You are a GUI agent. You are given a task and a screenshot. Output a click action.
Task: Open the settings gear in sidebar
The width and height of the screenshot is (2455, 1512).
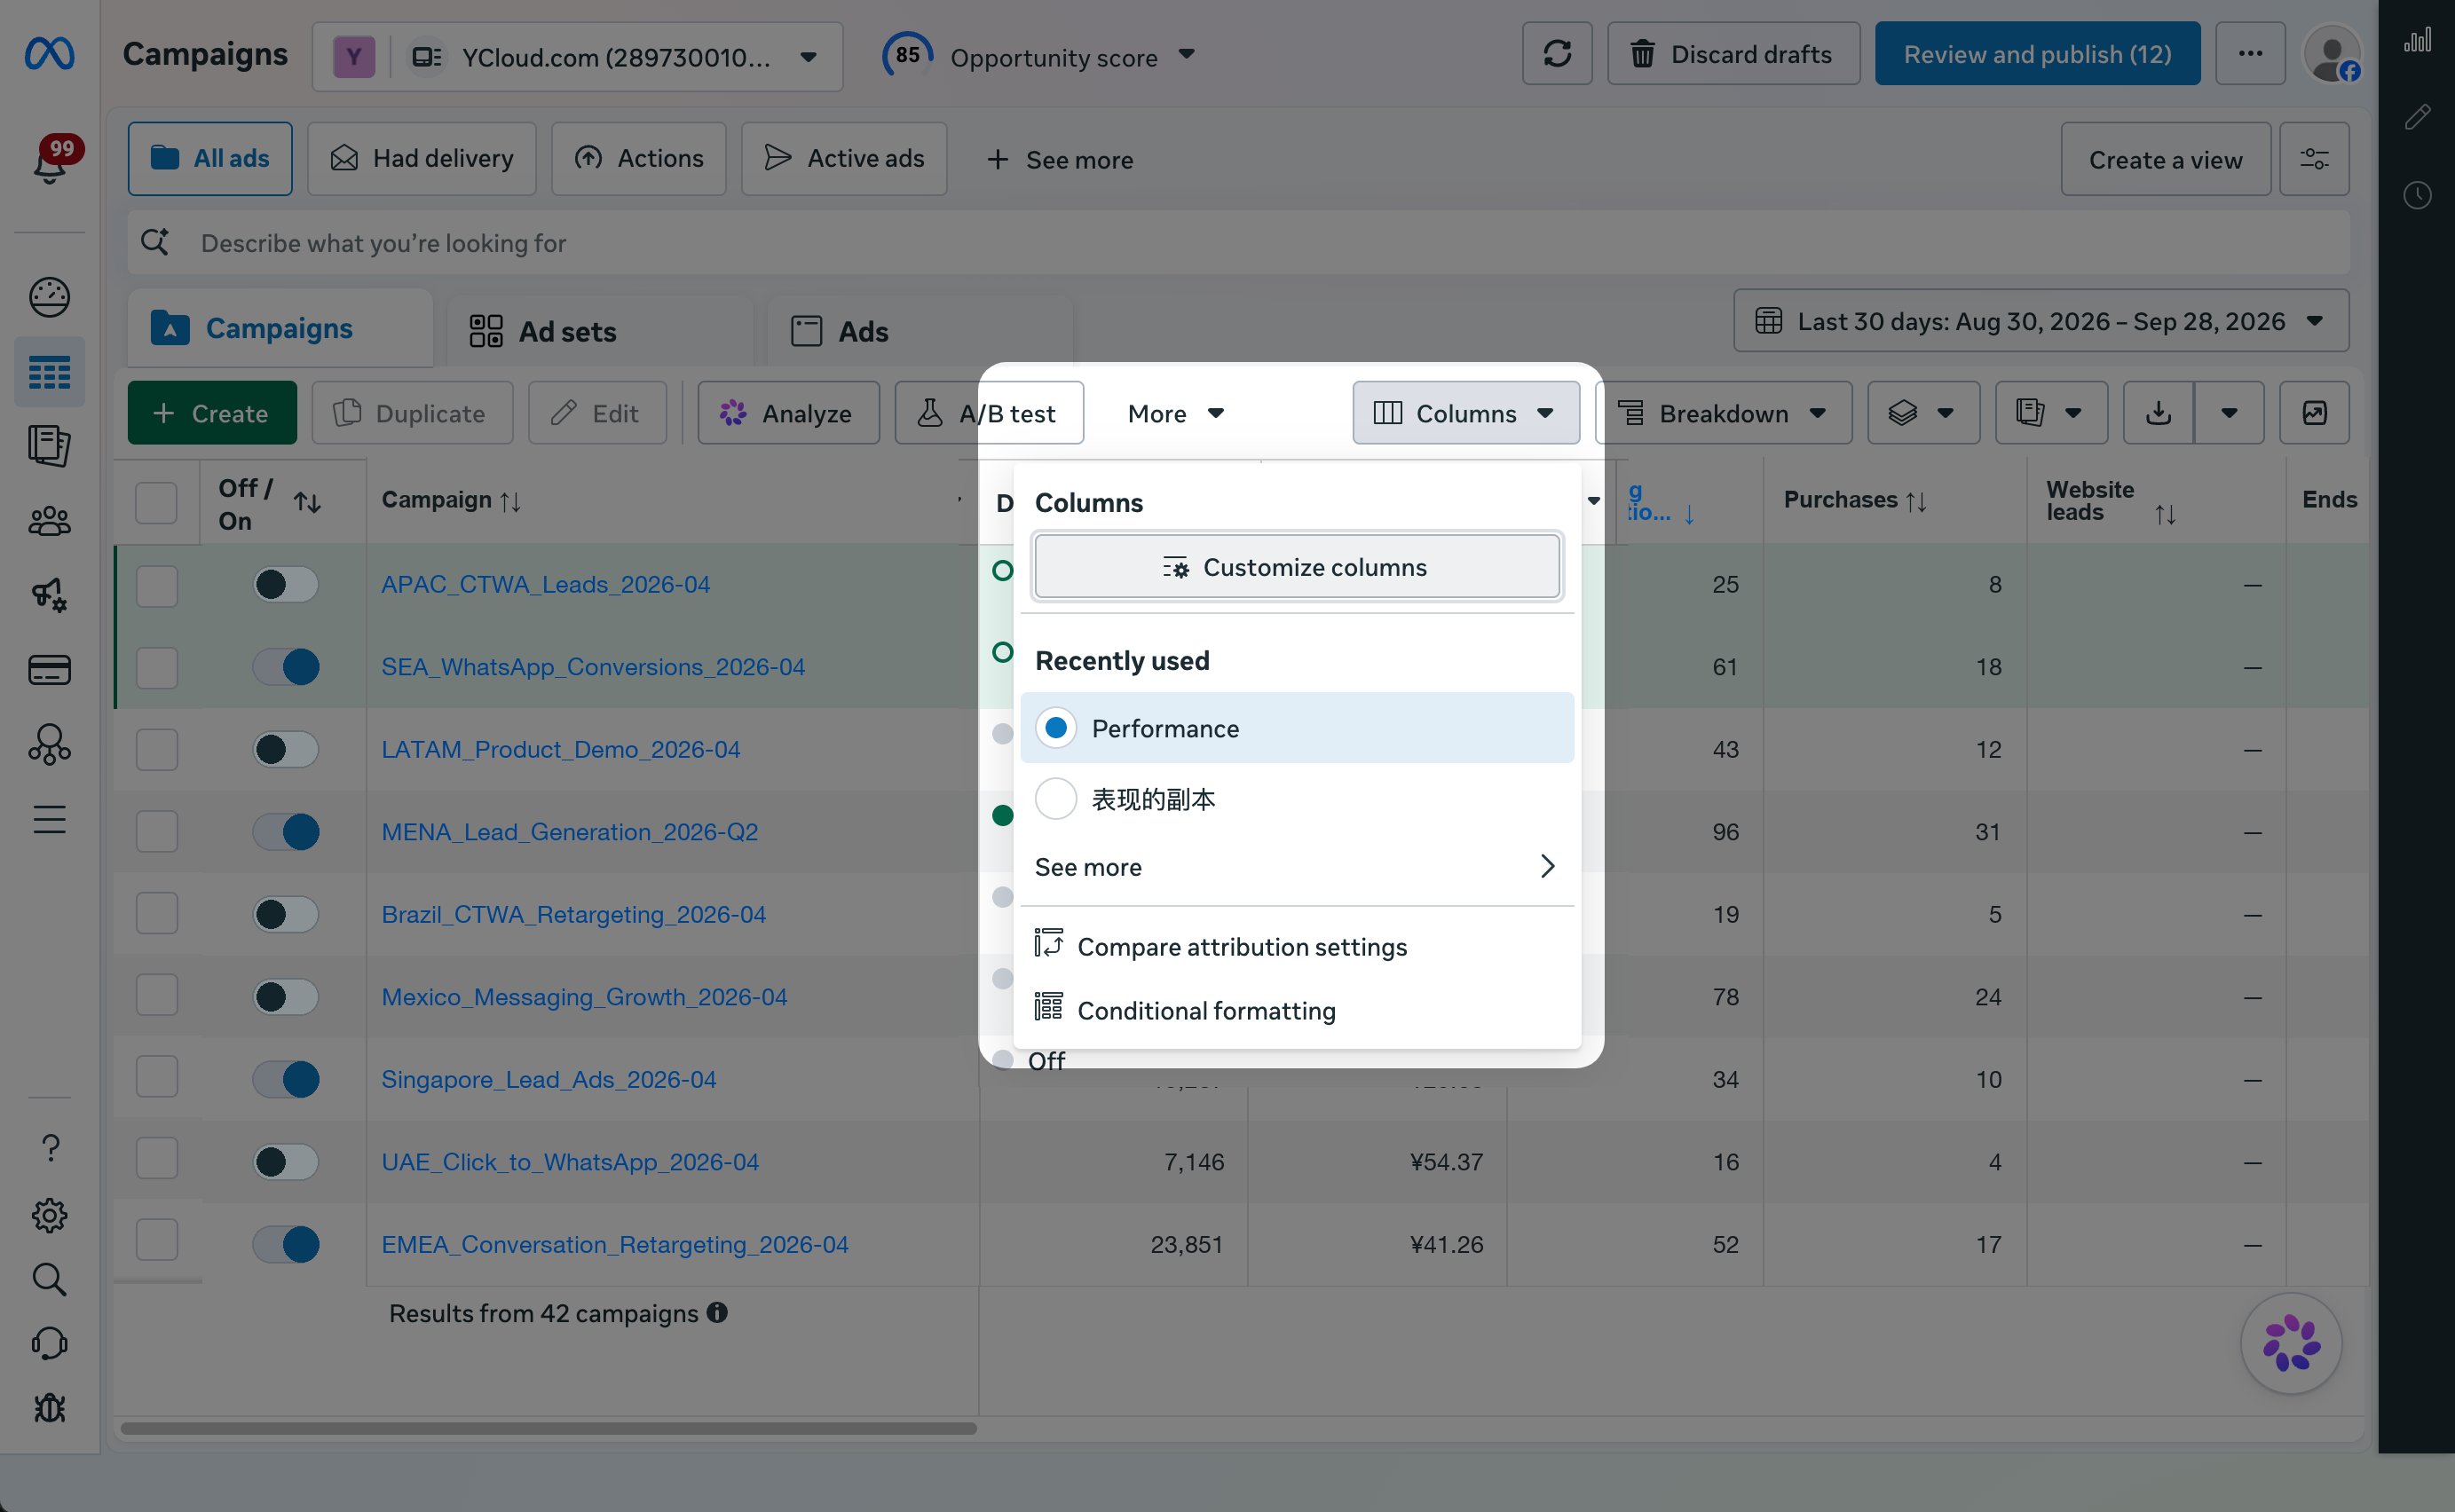[x=49, y=1215]
